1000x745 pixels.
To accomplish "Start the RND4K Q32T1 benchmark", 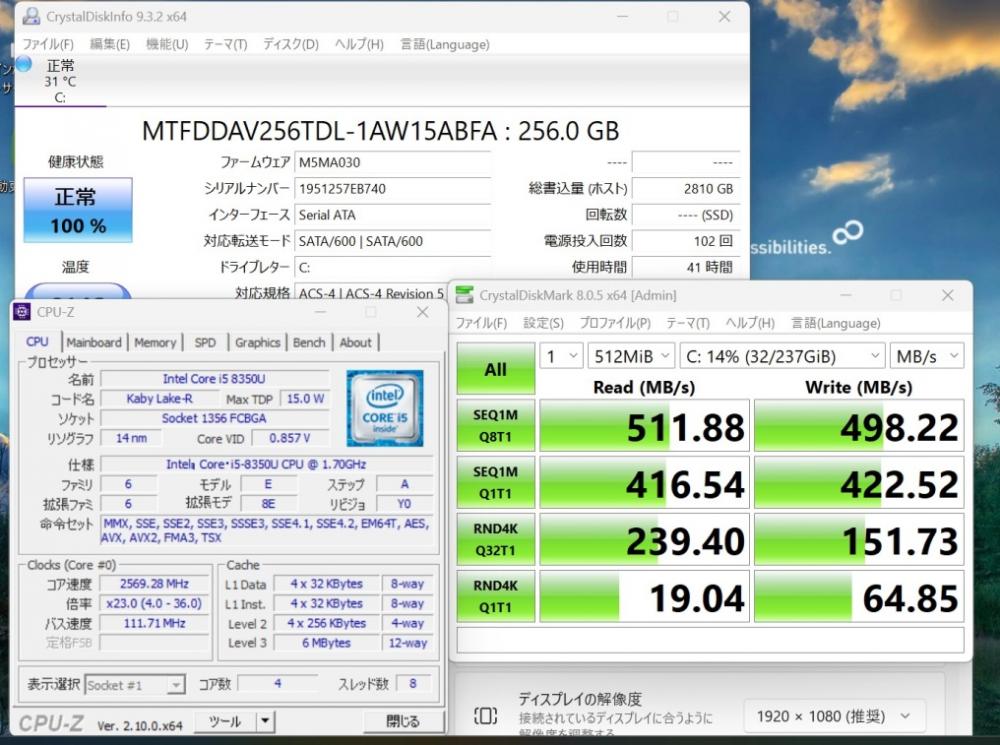I will (496, 539).
